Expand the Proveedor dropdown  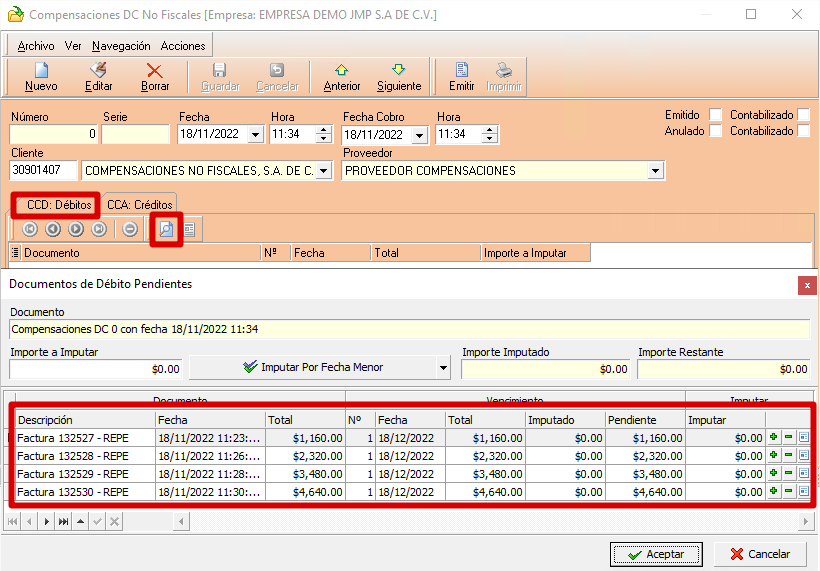pyautogui.click(x=655, y=171)
